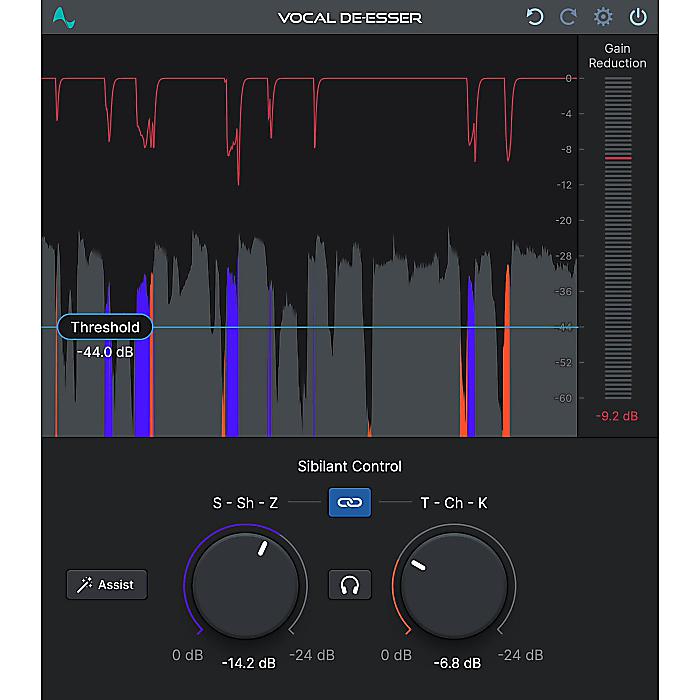
Task: Redo the last undone change
Action: [x=568, y=17]
